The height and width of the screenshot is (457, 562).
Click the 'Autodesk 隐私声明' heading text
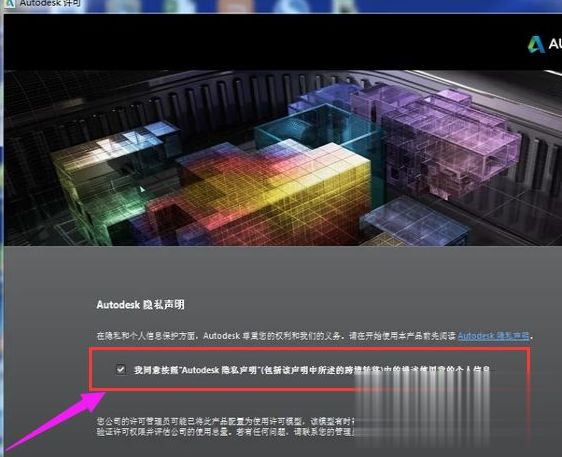[140, 305]
